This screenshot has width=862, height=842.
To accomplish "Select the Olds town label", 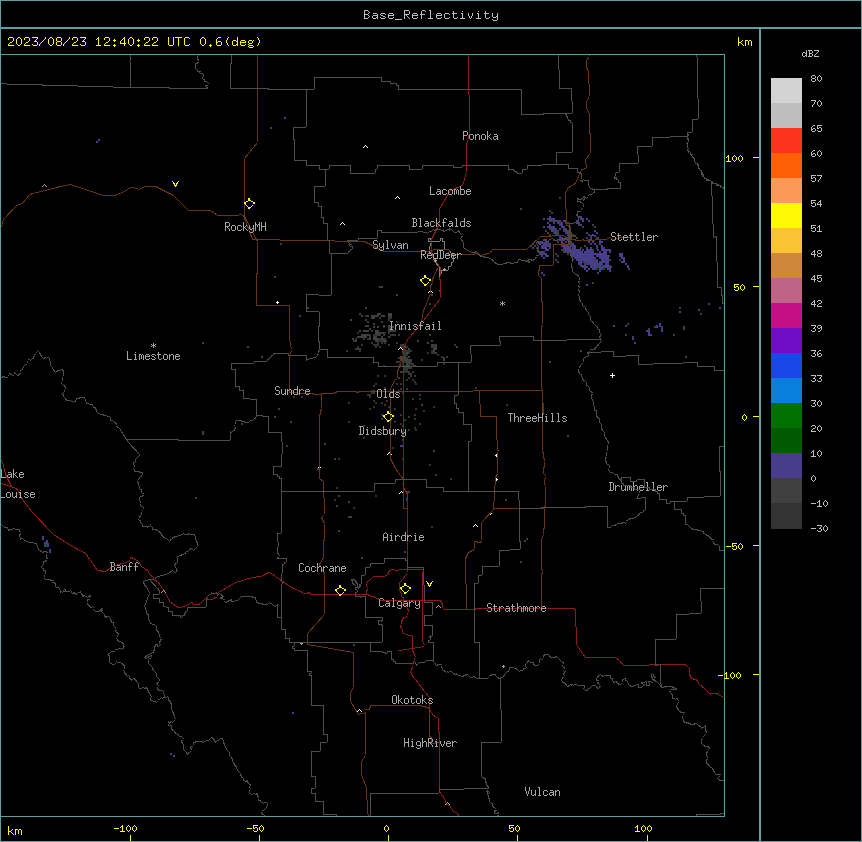I will (388, 394).
